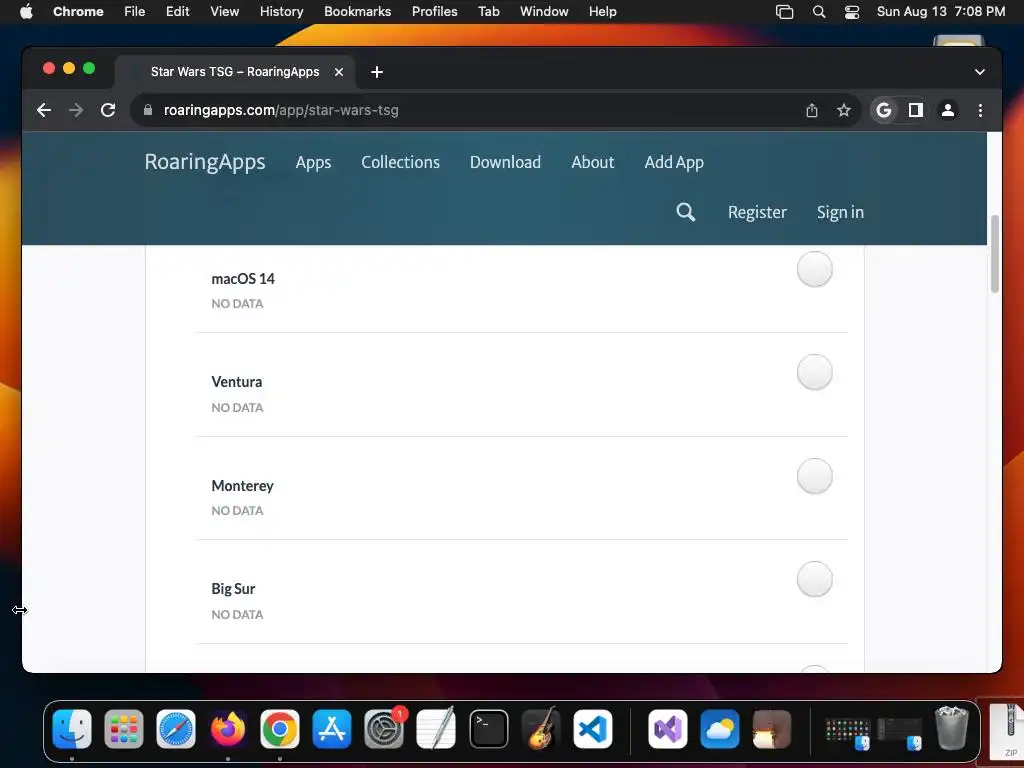Open a new browser tab
This screenshot has height=768, width=1024.
coord(377,72)
